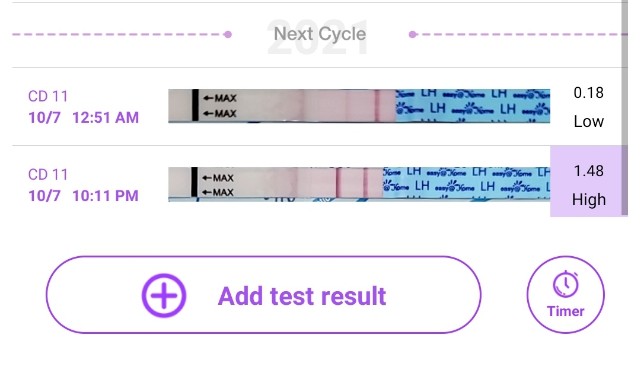Open the 10:11 PM LH test strip photo

(x=359, y=184)
